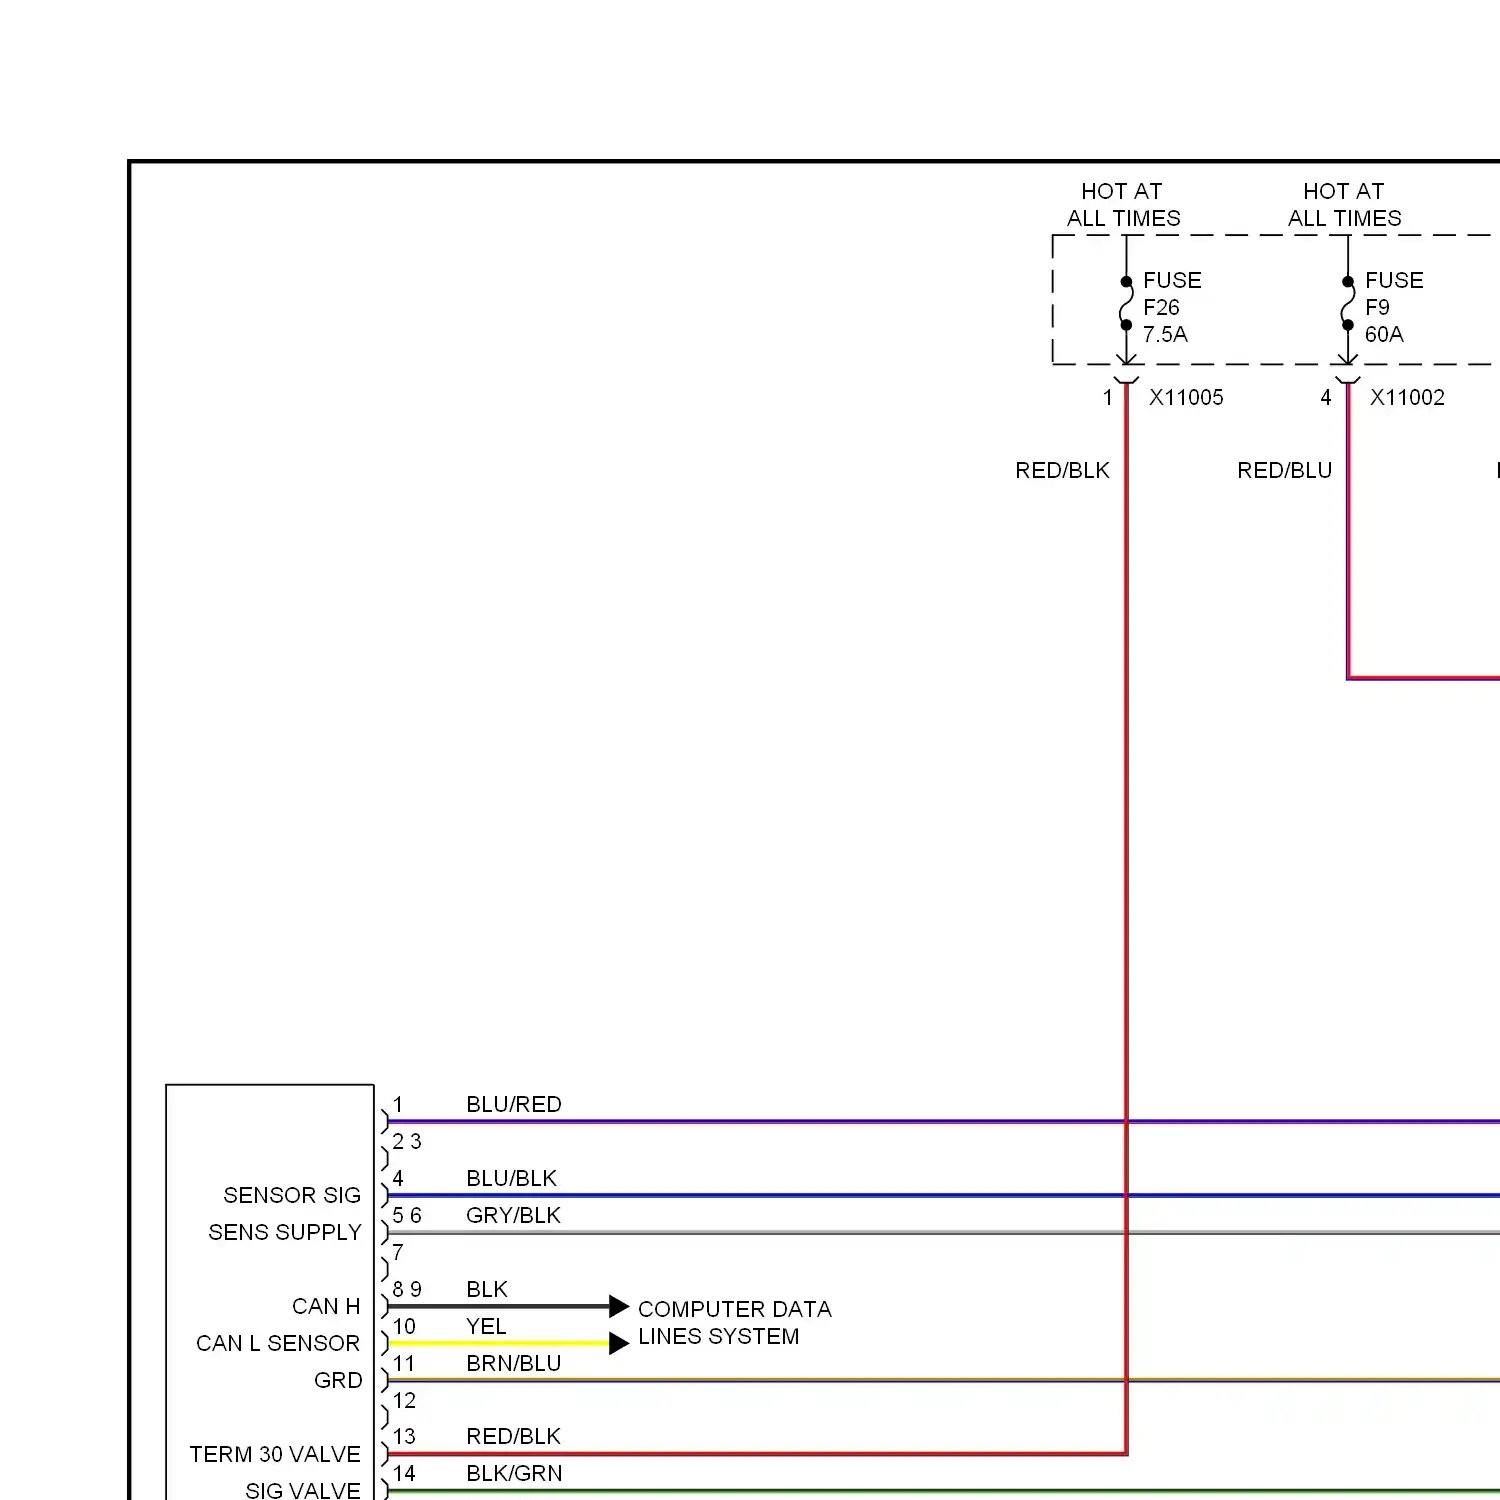Click the black arrowhead on the BLK wire
This screenshot has height=1500, width=1500.
coord(619,1306)
